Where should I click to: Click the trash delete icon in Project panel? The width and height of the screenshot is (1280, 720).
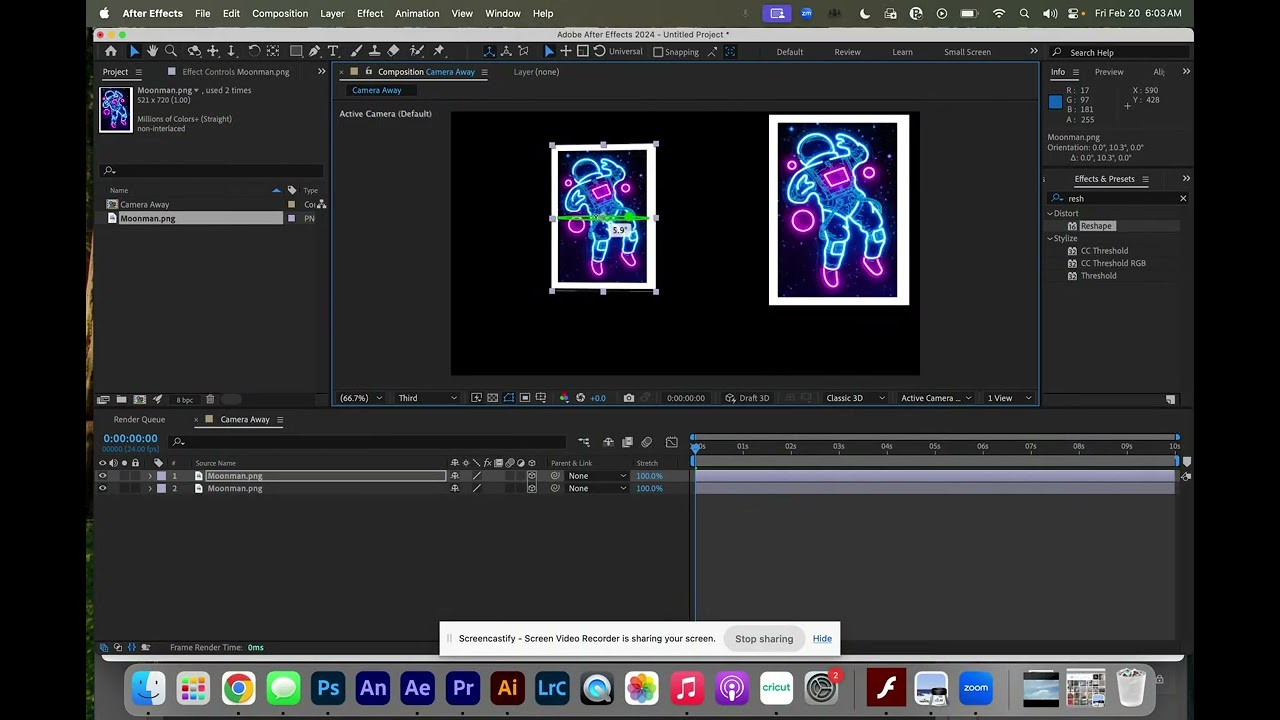click(x=210, y=399)
